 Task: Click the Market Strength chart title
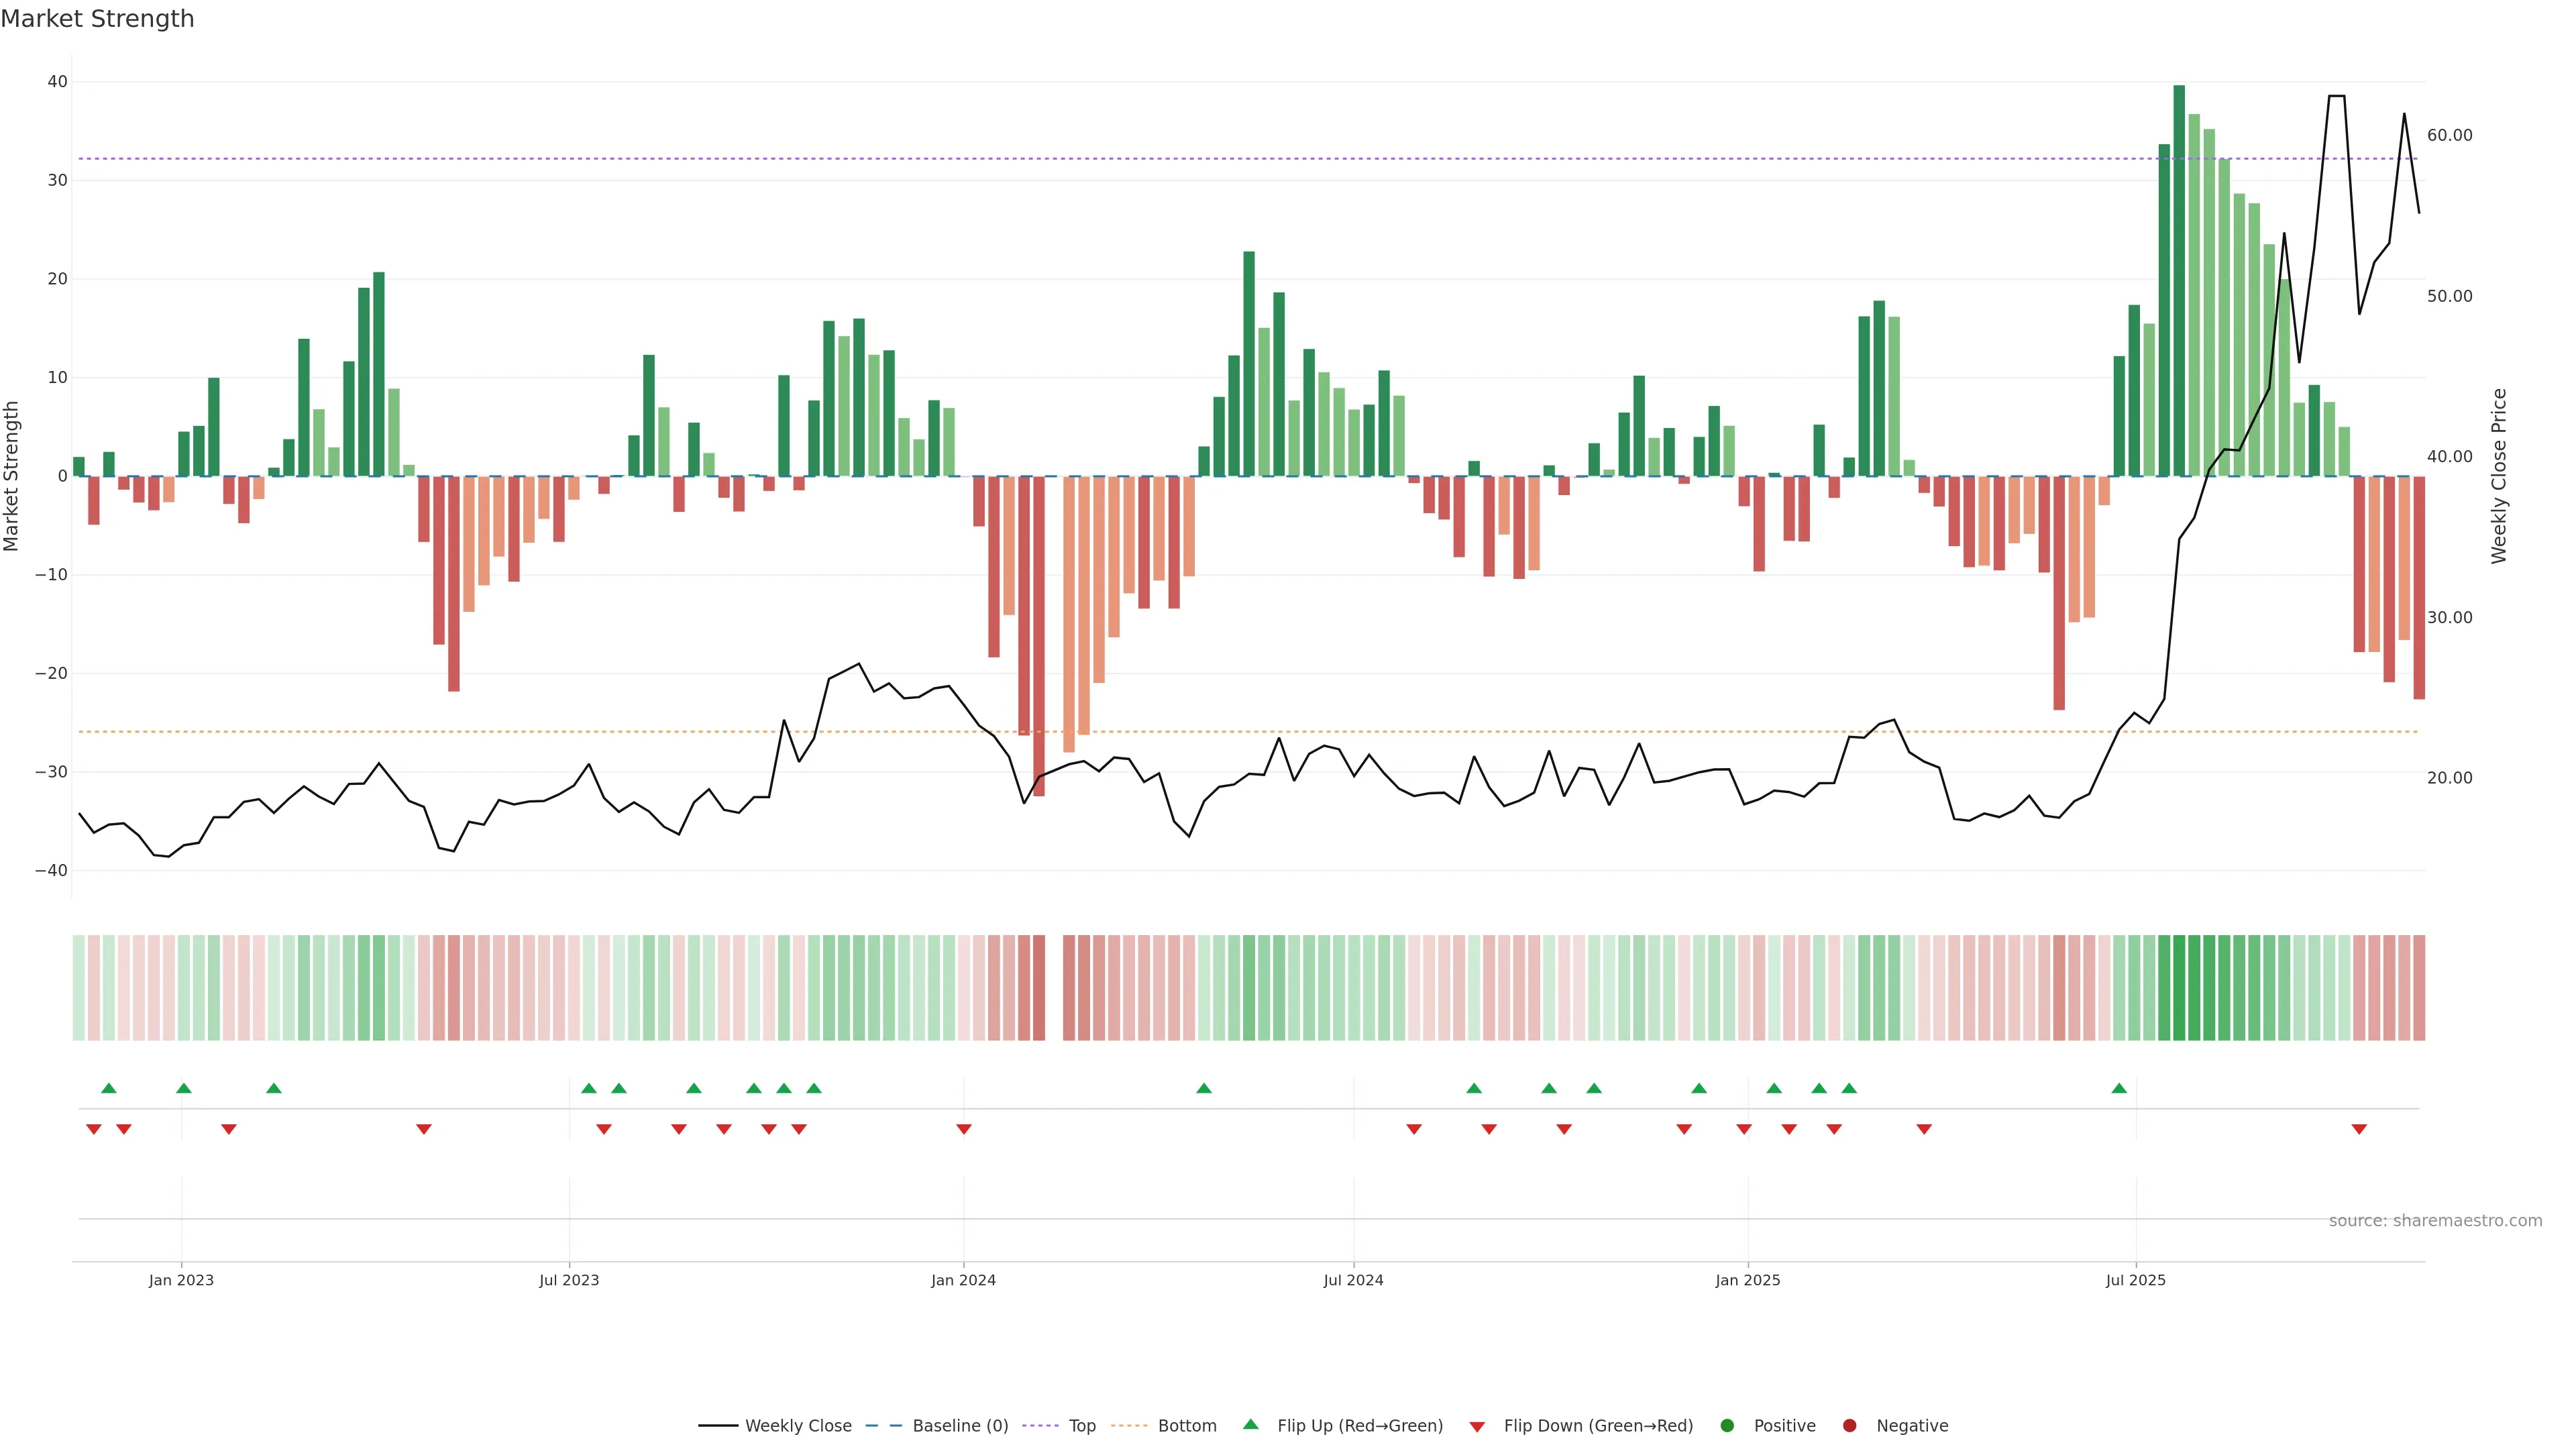(97, 19)
